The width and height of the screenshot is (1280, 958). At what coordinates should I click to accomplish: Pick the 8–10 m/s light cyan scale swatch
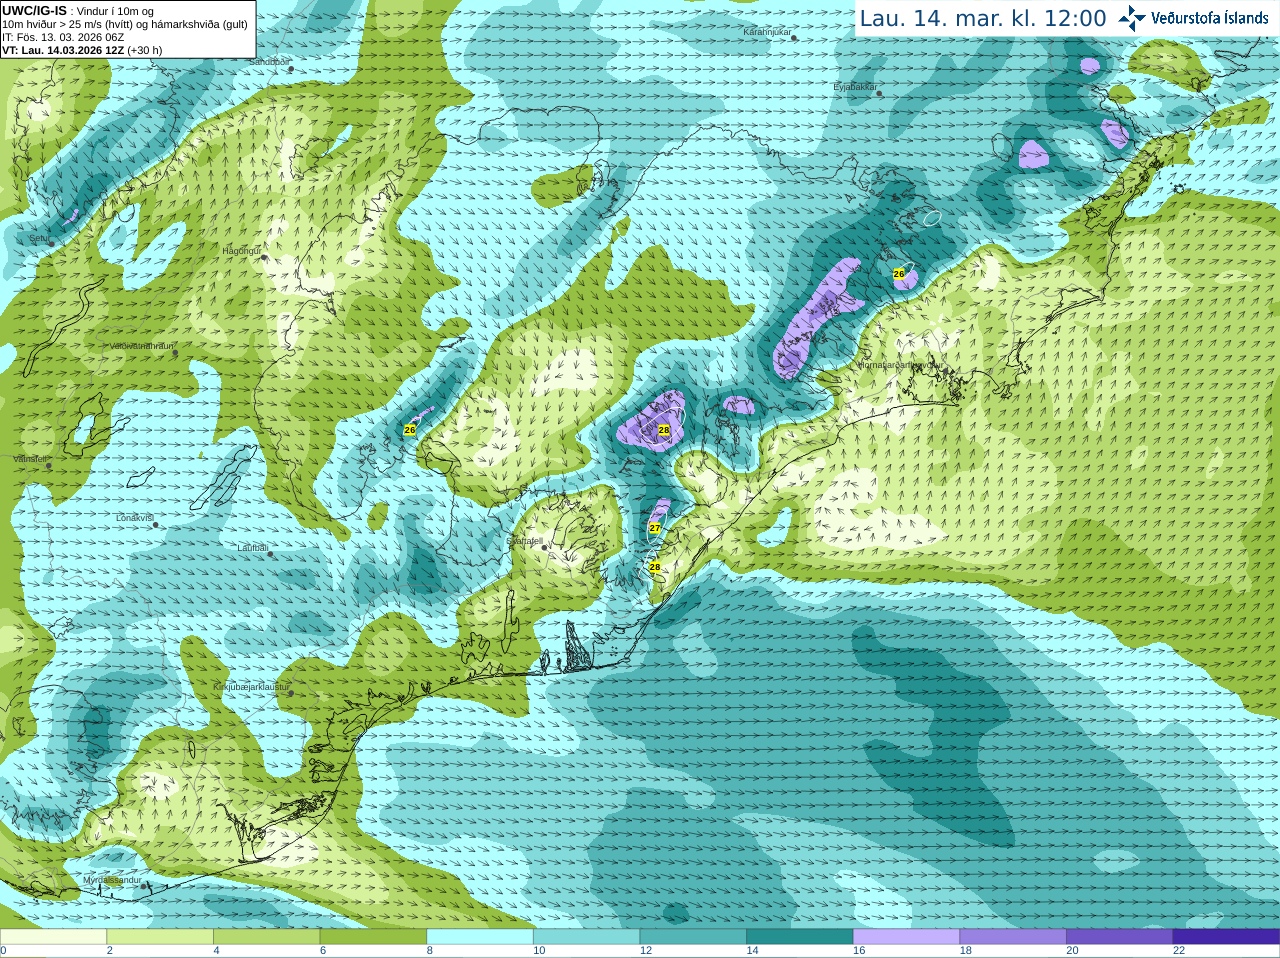coord(480,936)
